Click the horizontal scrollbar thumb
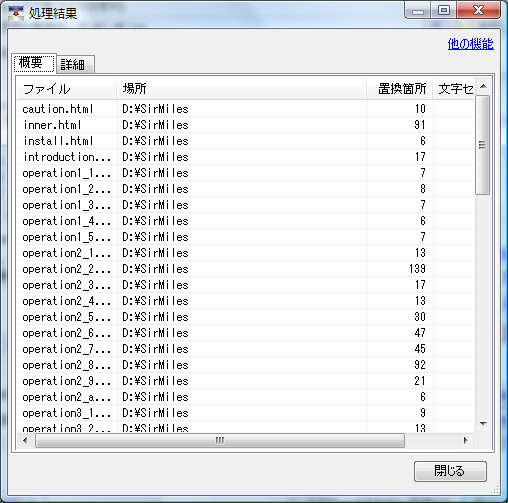The height and width of the screenshot is (503, 508). pos(220,441)
